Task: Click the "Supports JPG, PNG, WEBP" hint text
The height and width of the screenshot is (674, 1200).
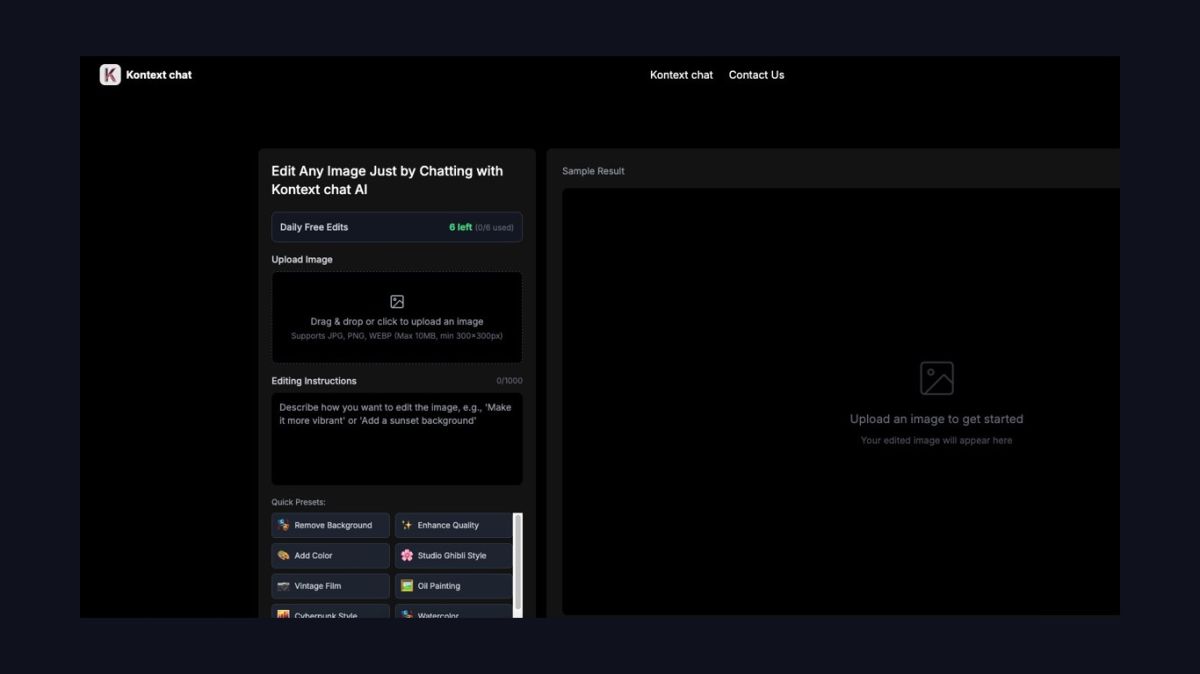Action: 397,336
